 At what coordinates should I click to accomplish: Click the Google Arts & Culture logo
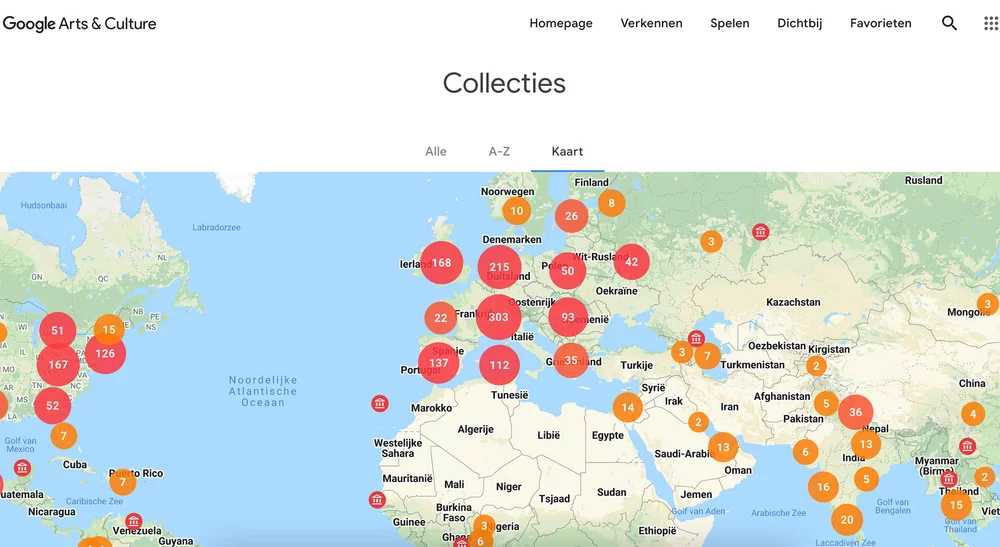[80, 23]
